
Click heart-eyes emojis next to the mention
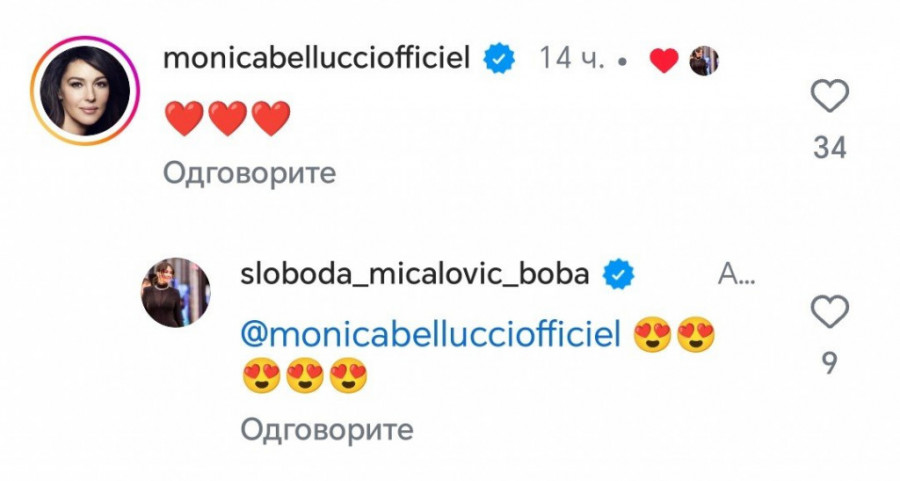(x=676, y=336)
